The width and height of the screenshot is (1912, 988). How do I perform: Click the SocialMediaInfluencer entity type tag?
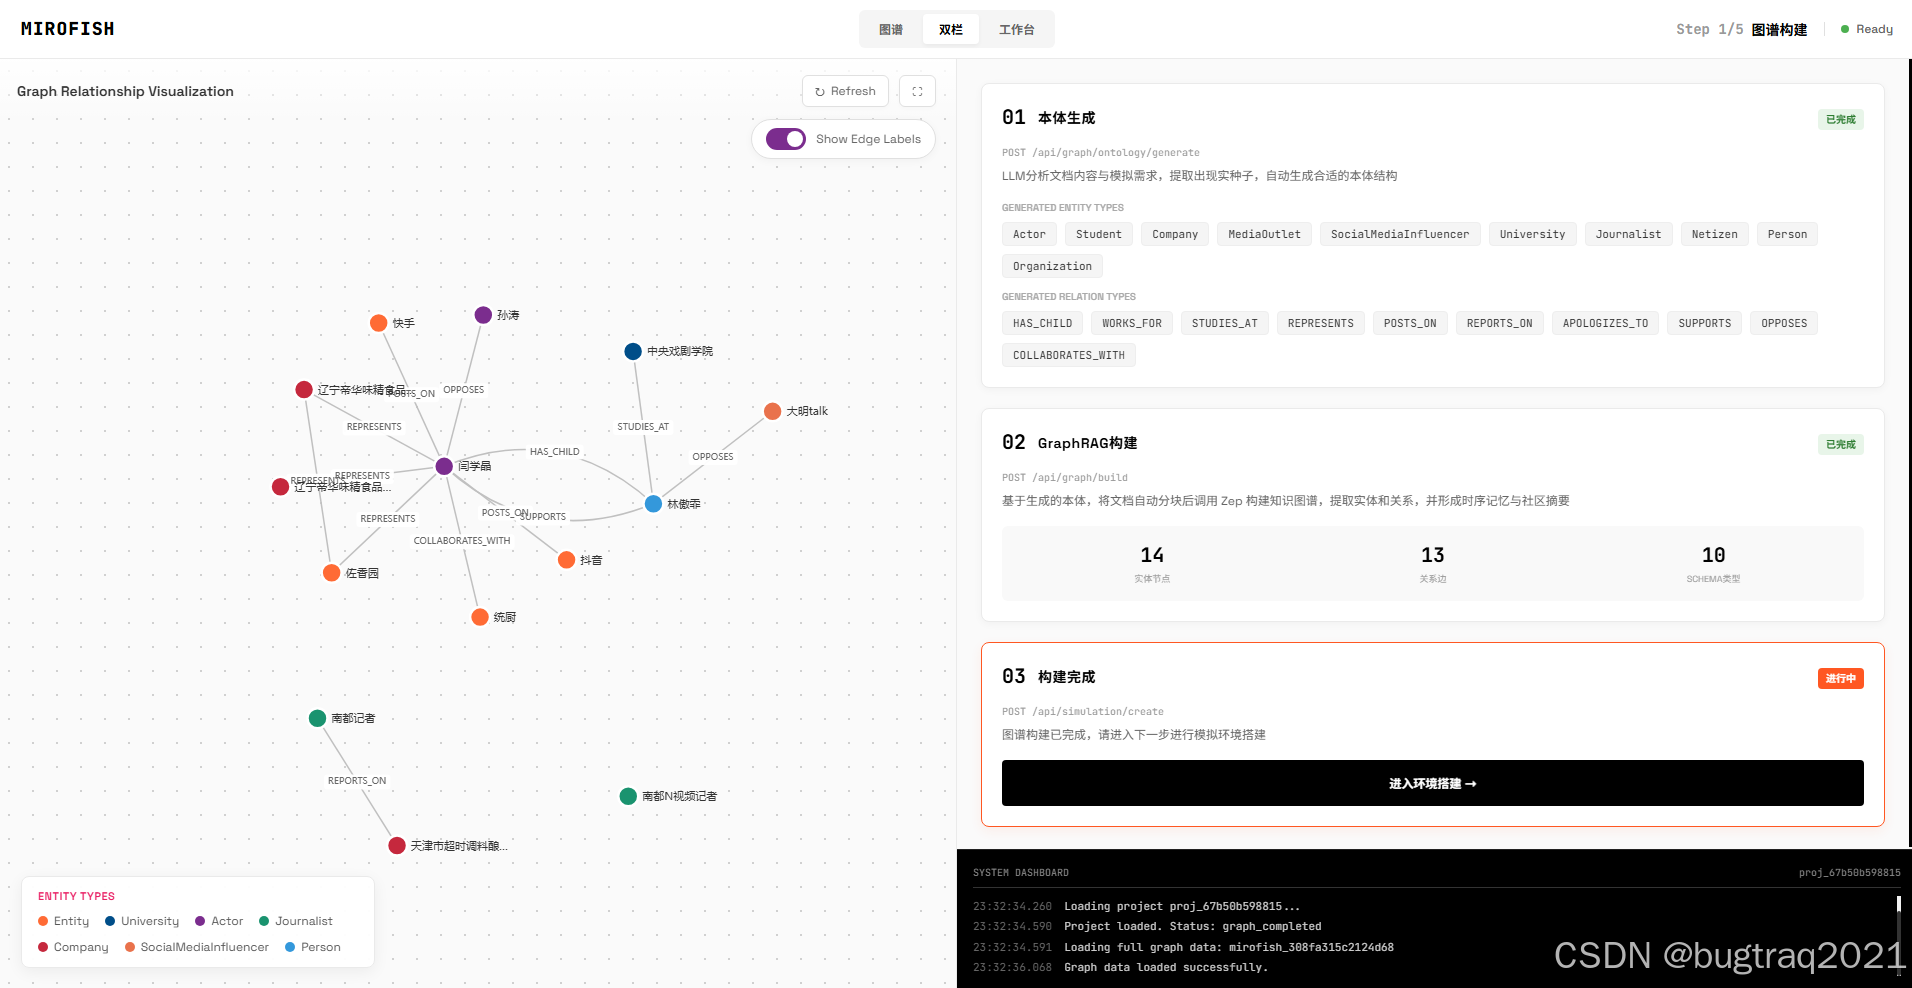coord(1400,234)
